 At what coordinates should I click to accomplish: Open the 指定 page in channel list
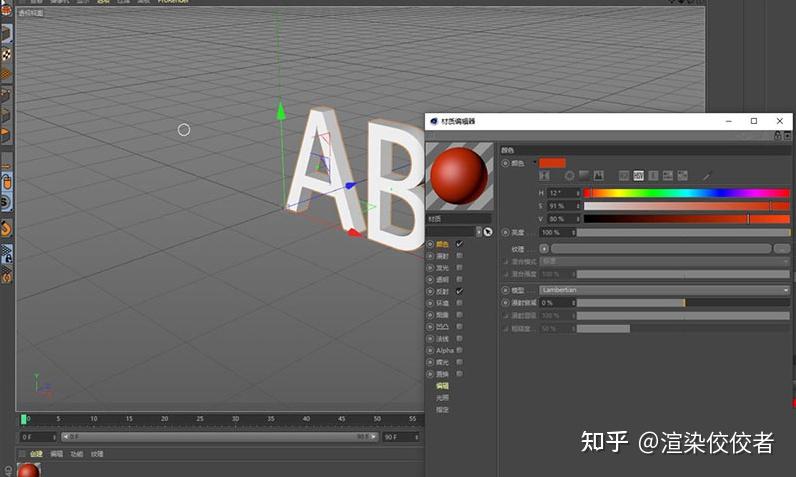pyautogui.click(x=442, y=410)
